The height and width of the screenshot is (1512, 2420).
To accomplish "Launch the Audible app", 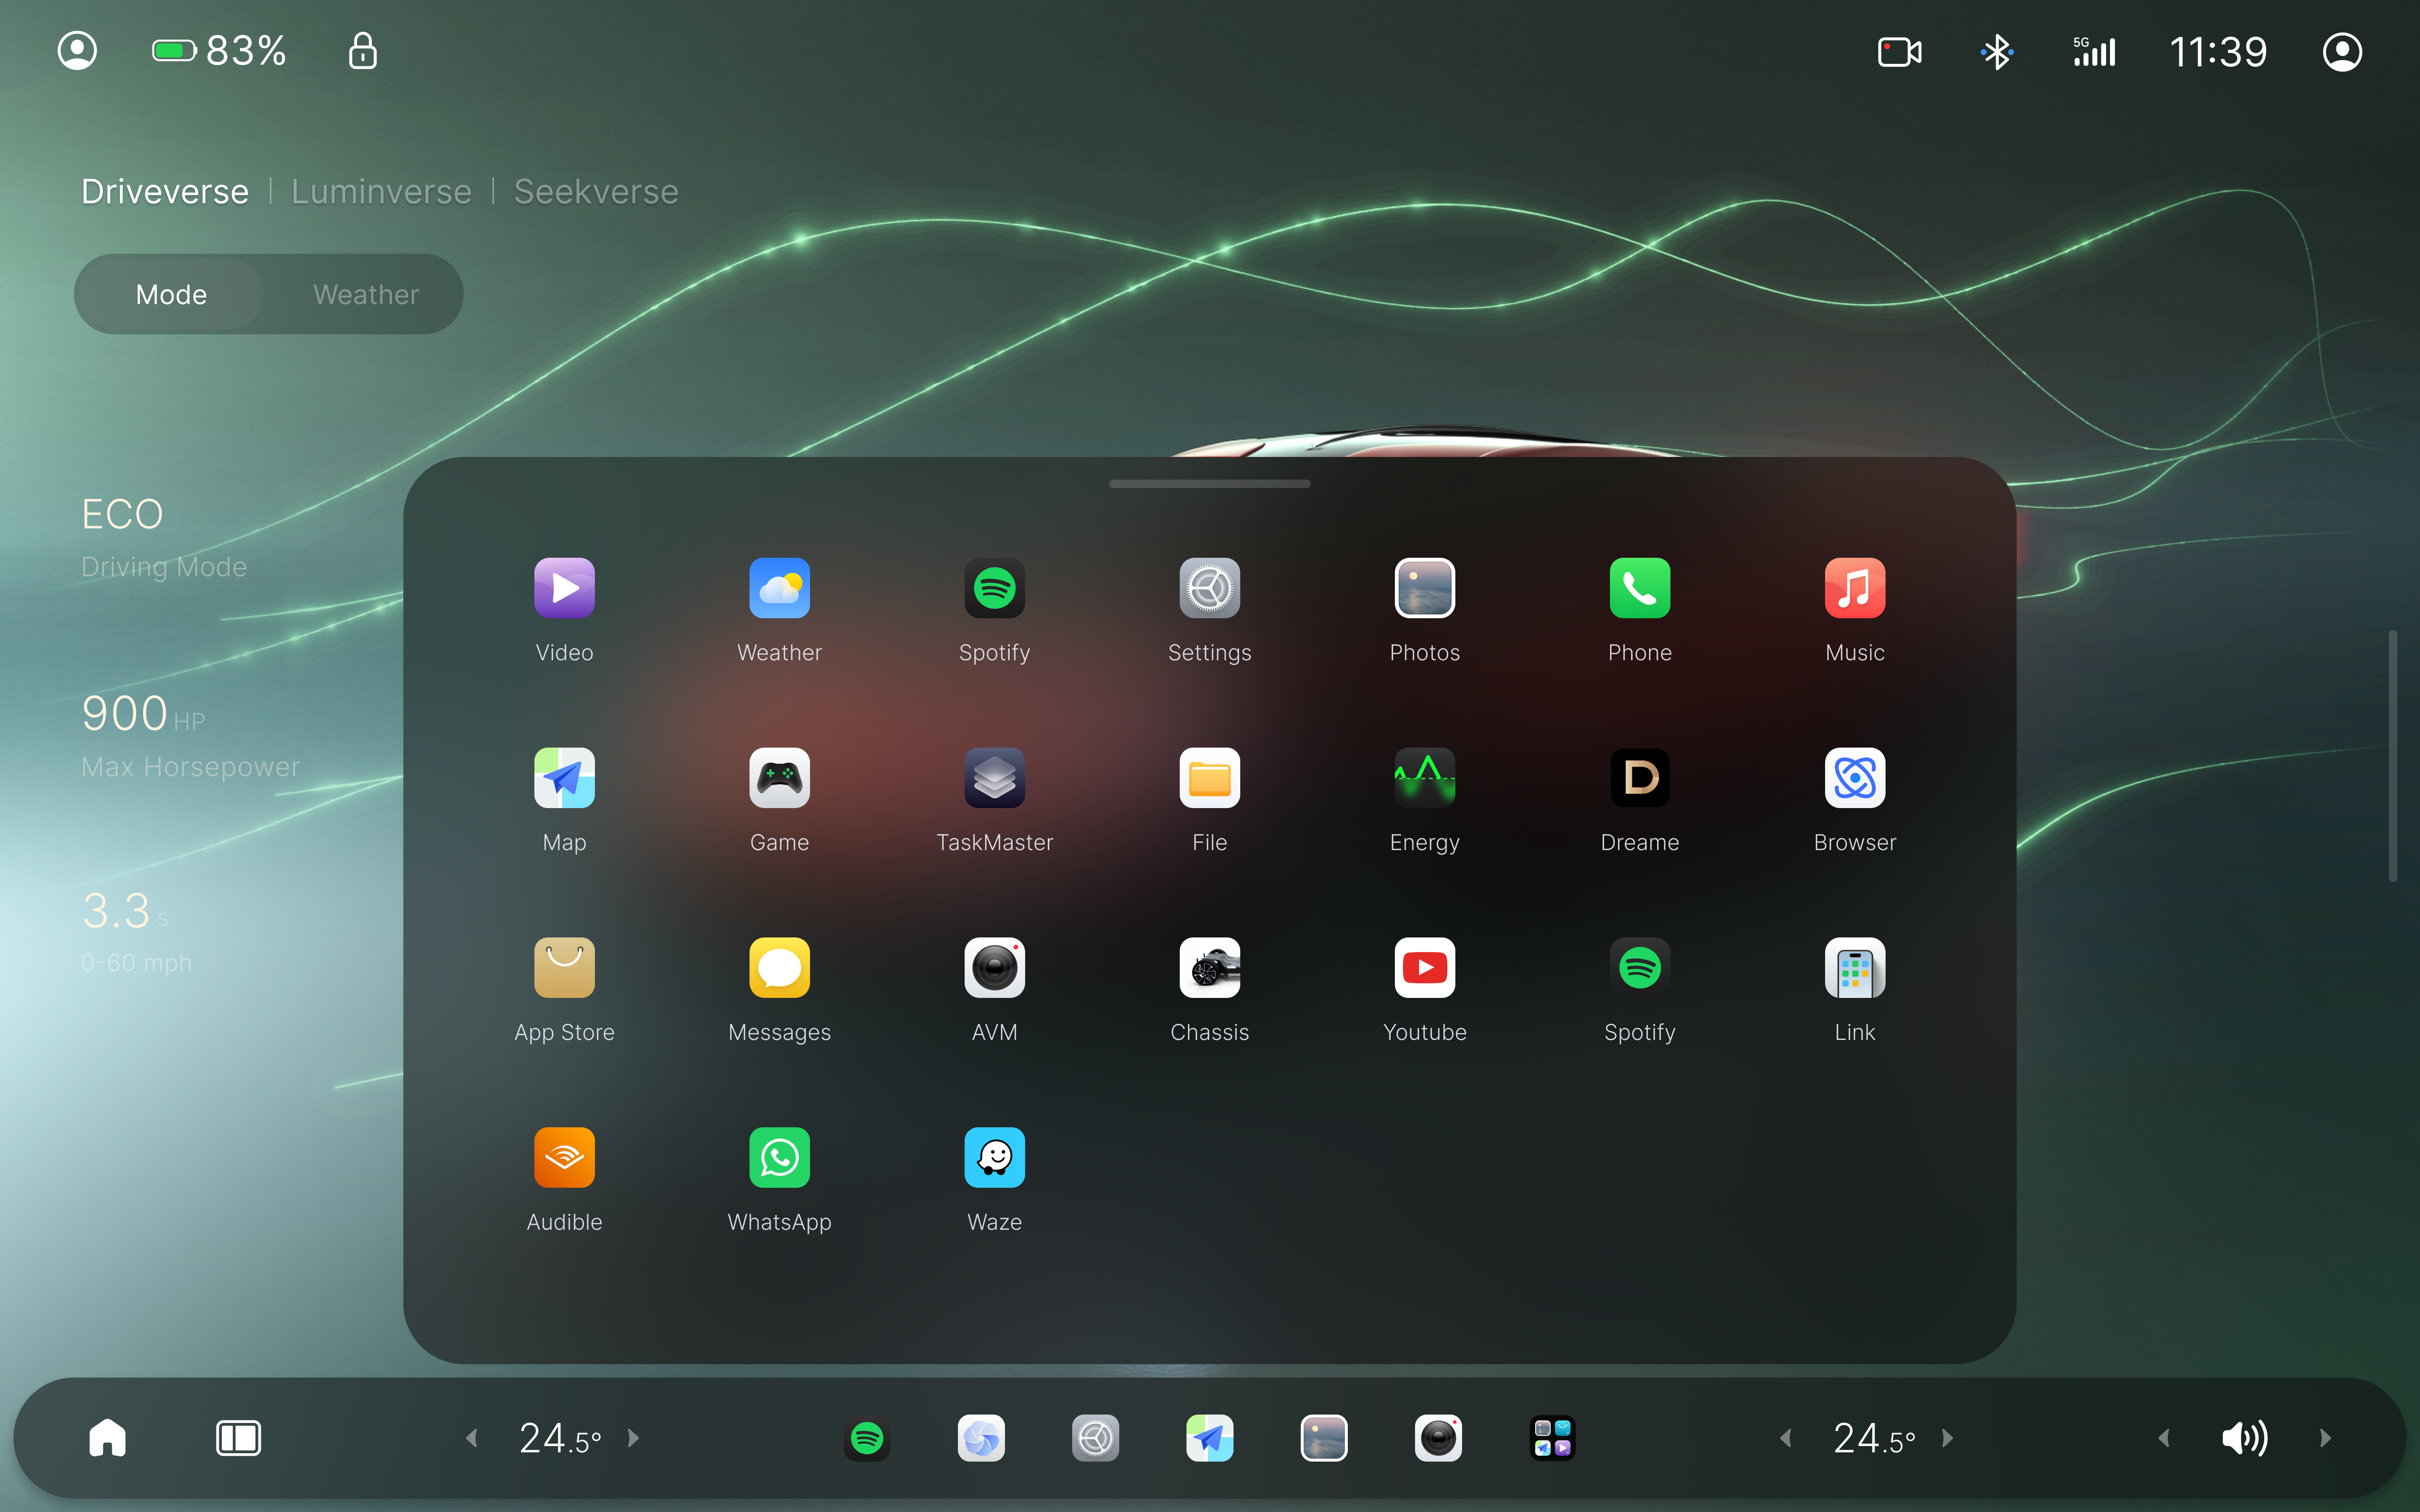I will click(x=564, y=1158).
